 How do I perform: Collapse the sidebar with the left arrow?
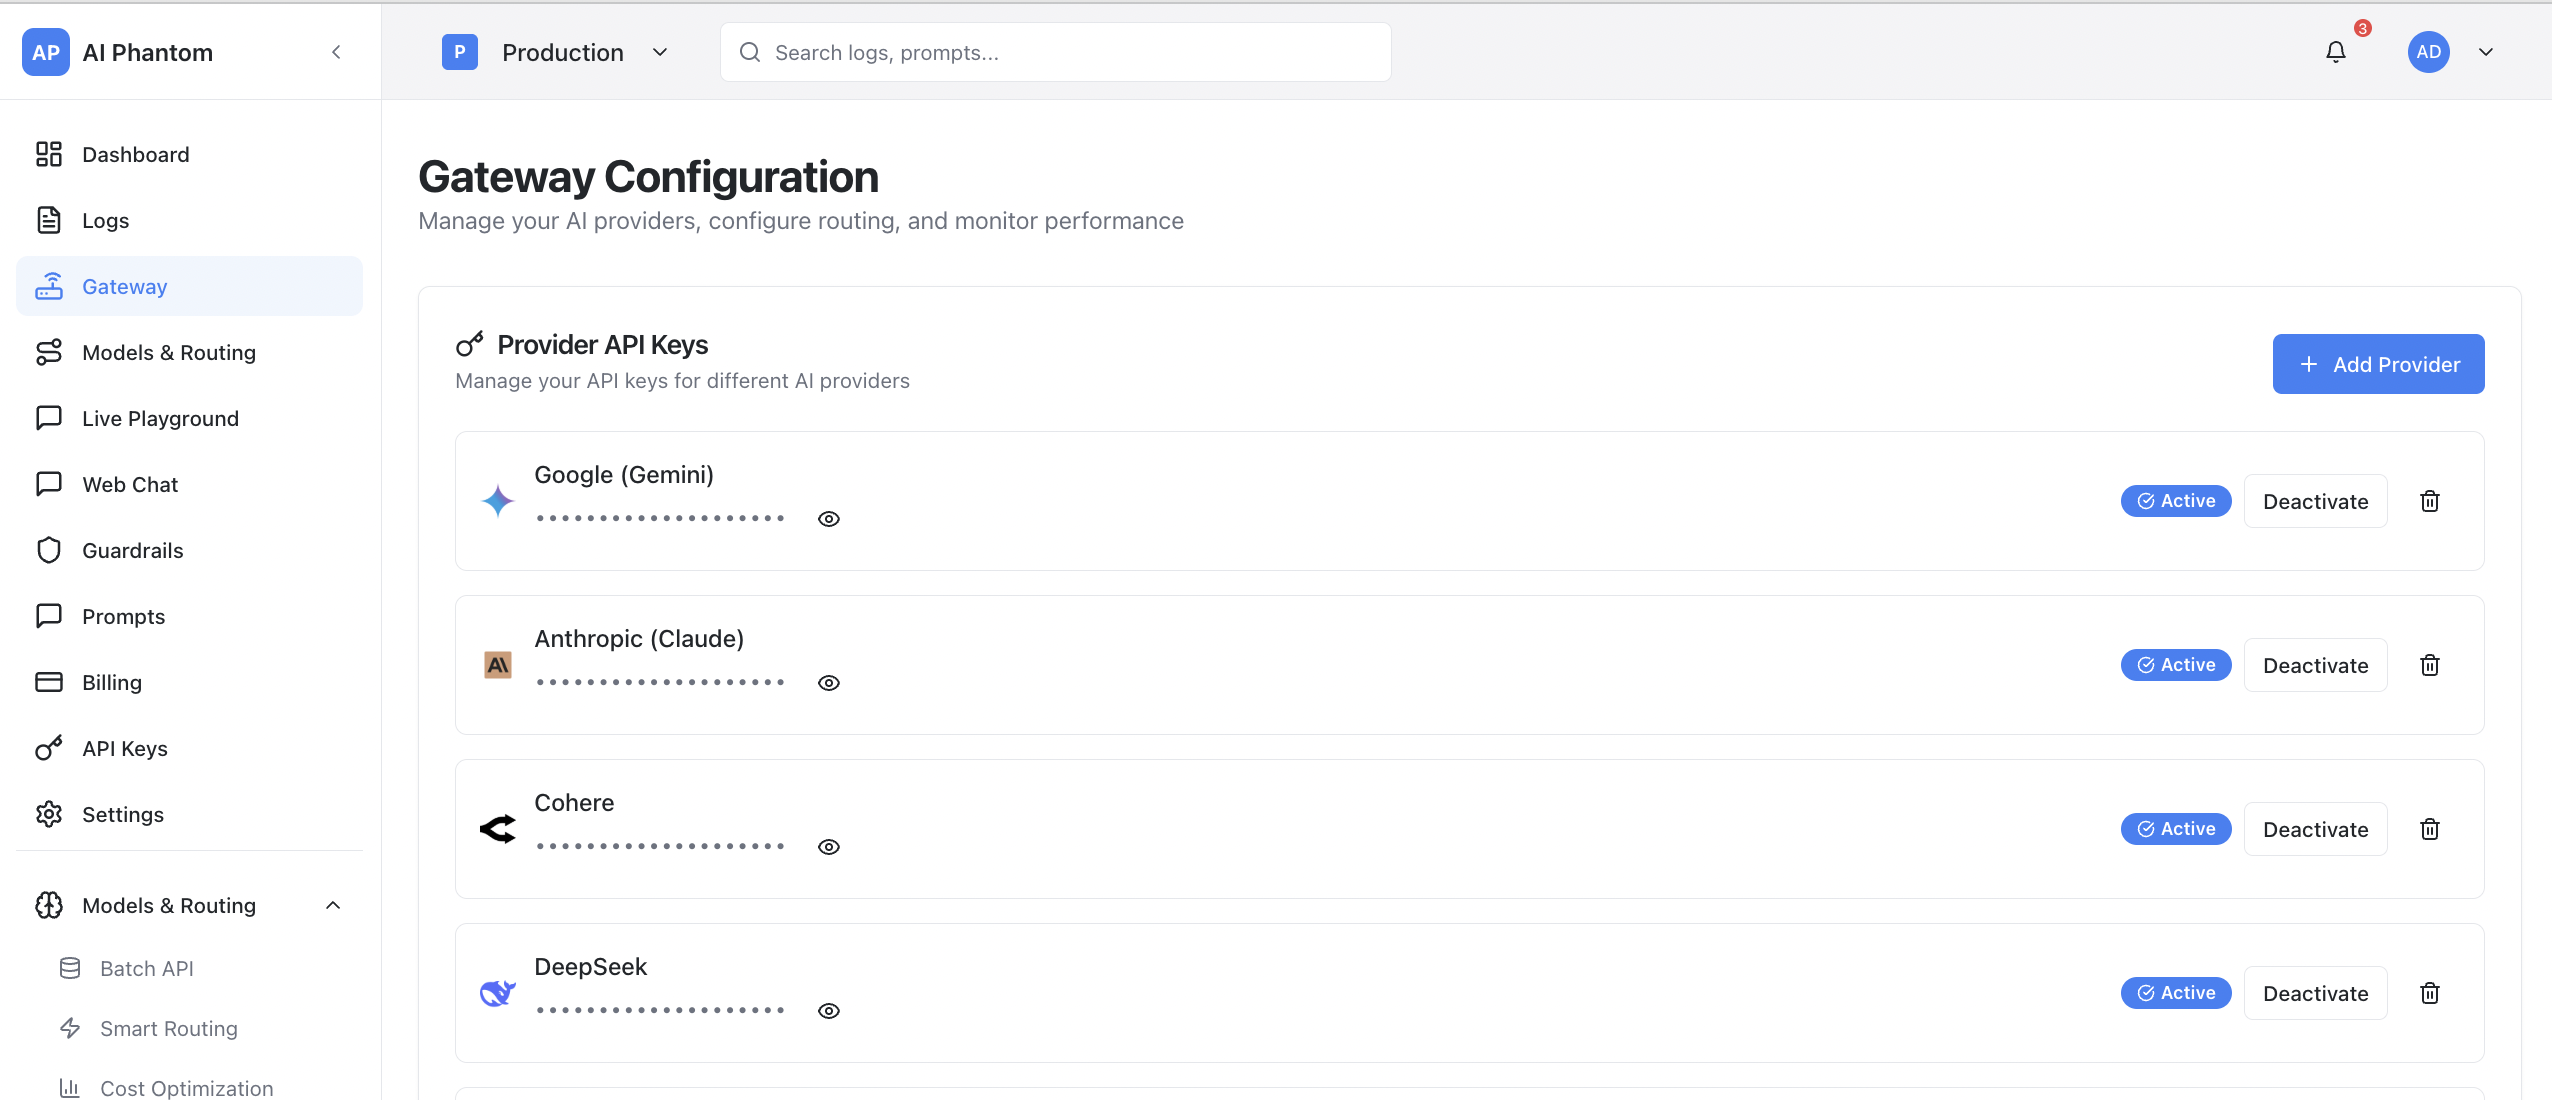[x=336, y=52]
